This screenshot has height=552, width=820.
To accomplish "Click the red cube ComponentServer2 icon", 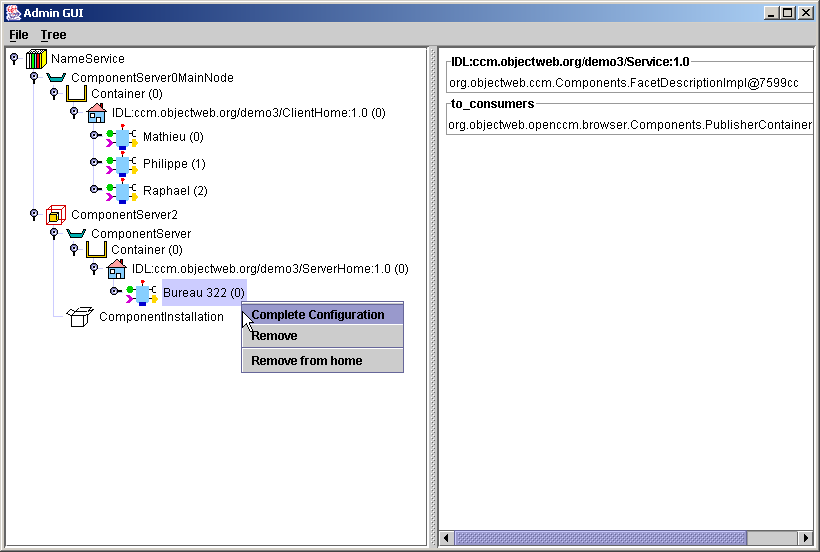I will coord(56,215).
